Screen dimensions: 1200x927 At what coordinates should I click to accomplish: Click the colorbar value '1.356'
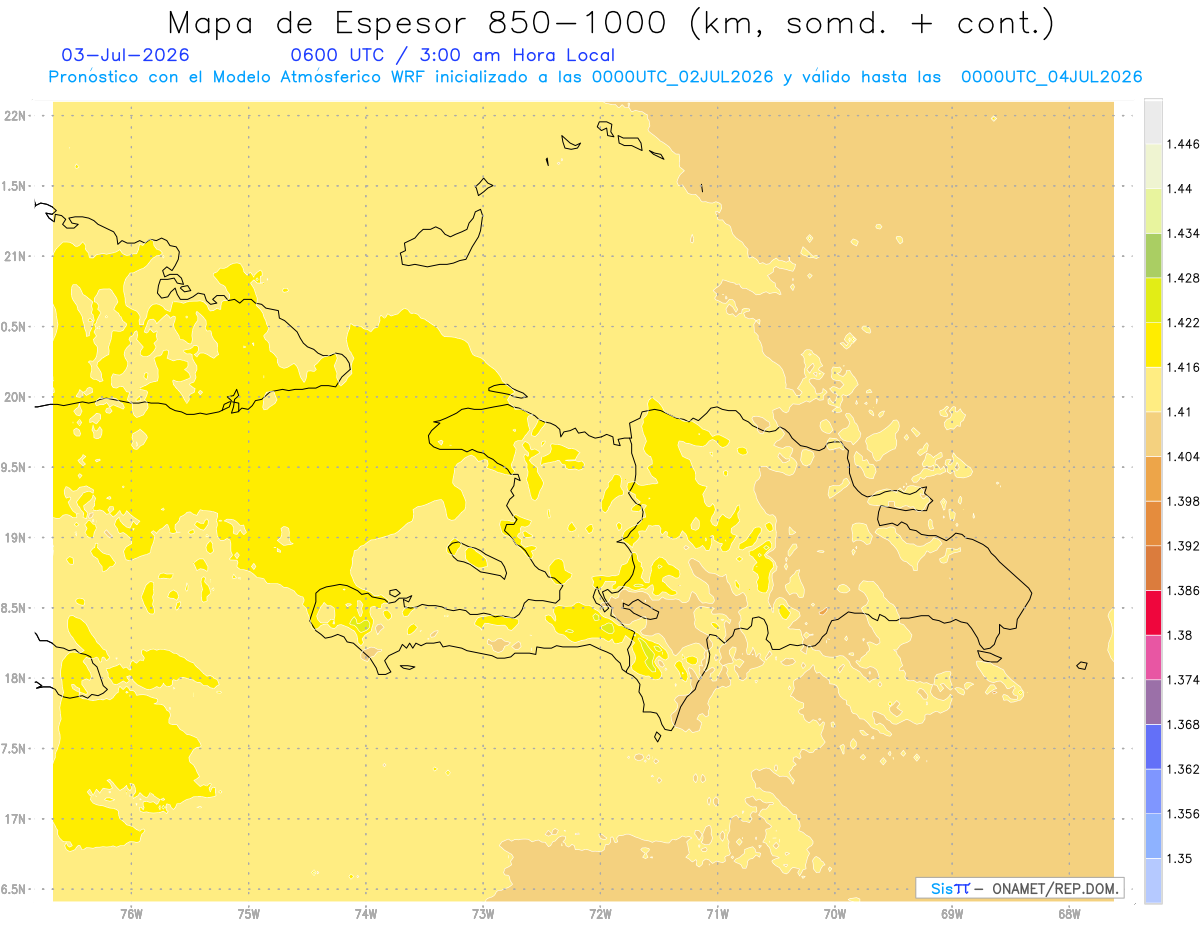(x=1182, y=813)
